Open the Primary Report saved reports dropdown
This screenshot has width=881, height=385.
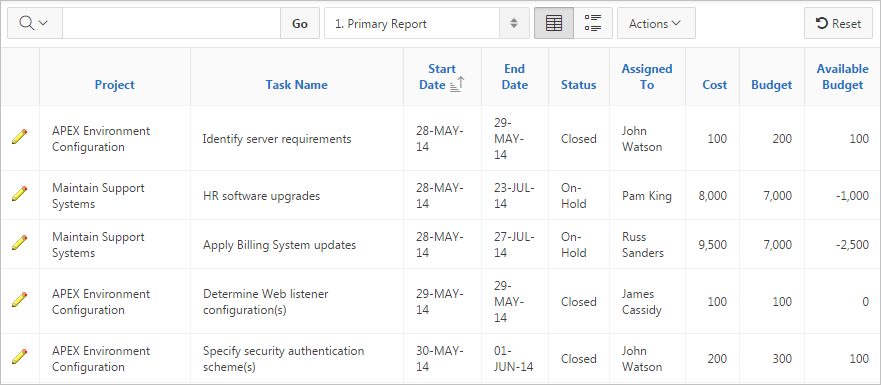click(x=426, y=24)
